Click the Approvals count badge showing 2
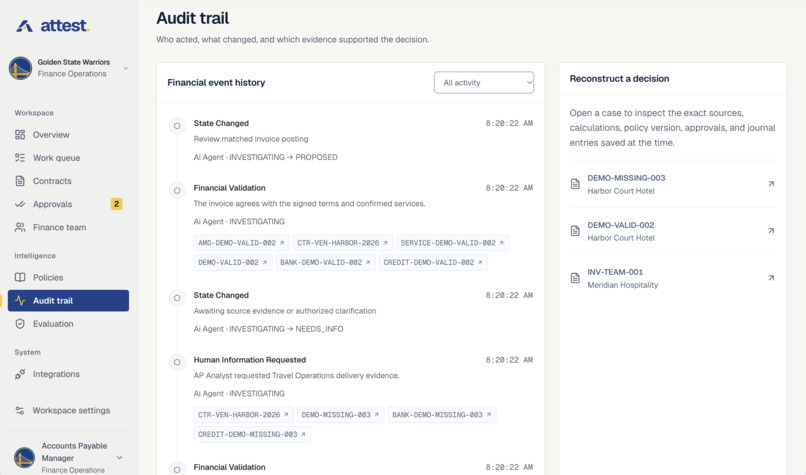 pyautogui.click(x=117, y=204)
